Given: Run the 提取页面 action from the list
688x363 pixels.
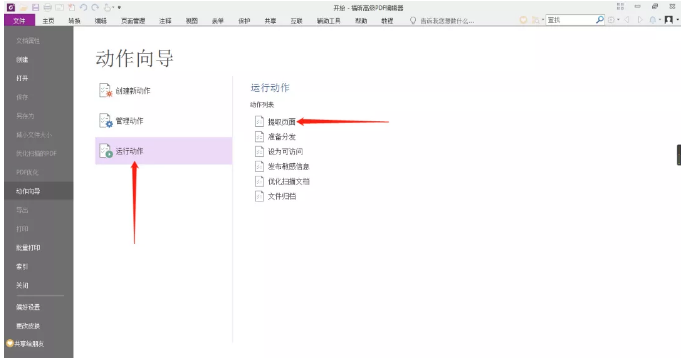Looking at the screenshot, I should [276, 122].
